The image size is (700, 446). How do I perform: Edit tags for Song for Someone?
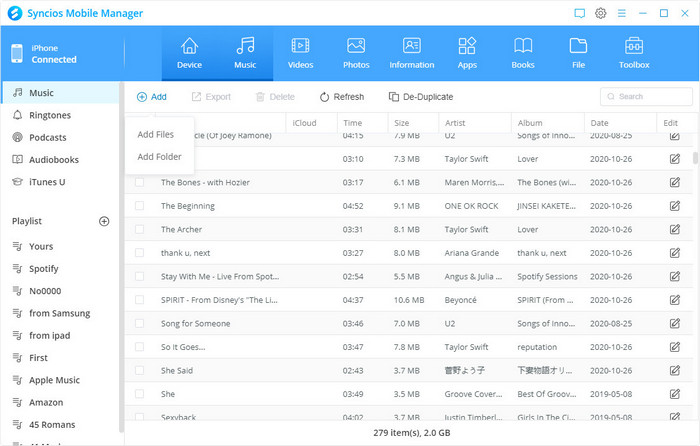click(675, 323)
